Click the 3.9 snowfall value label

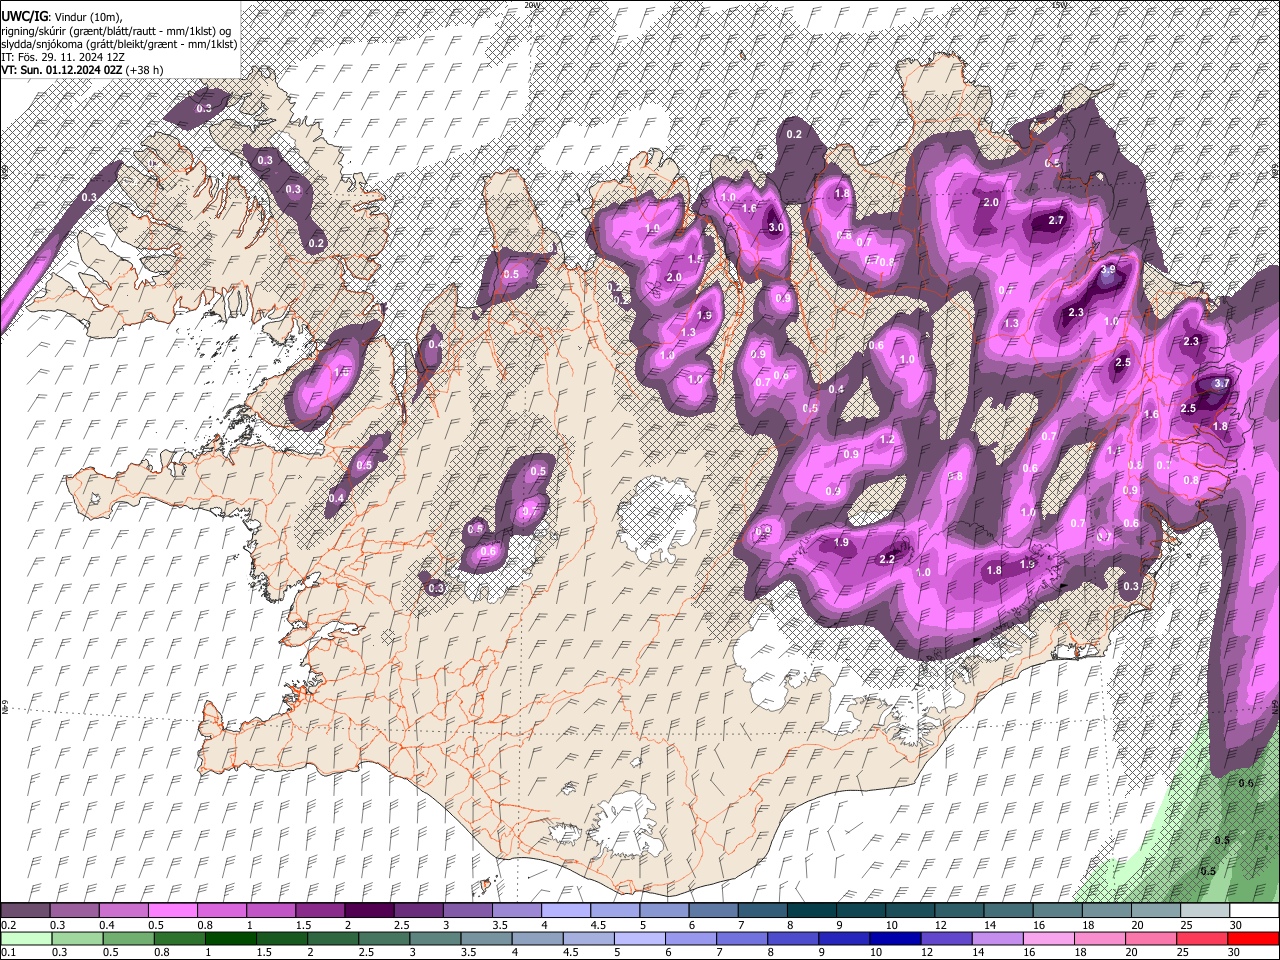point(1108,270)
